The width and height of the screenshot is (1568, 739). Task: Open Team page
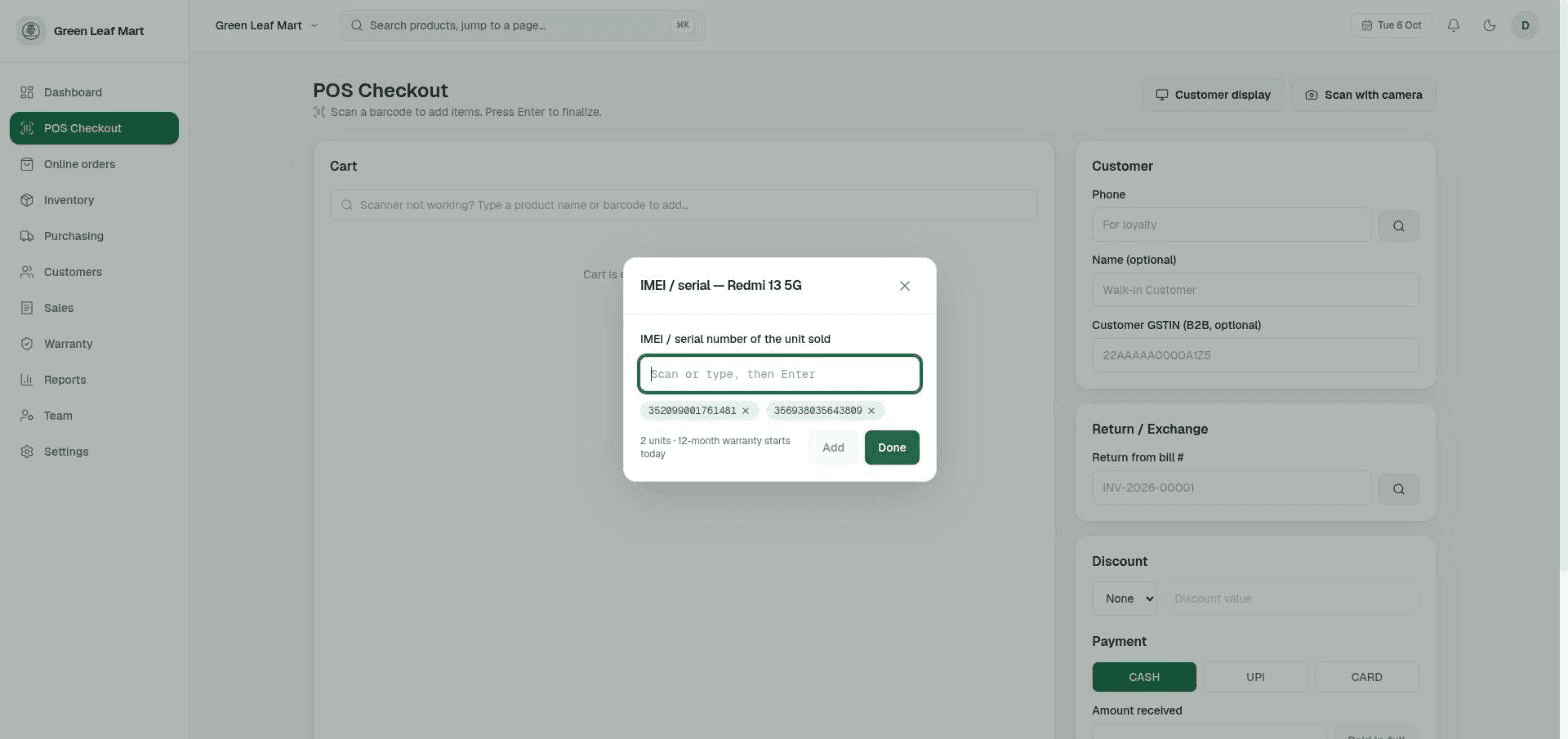point(94,416)
